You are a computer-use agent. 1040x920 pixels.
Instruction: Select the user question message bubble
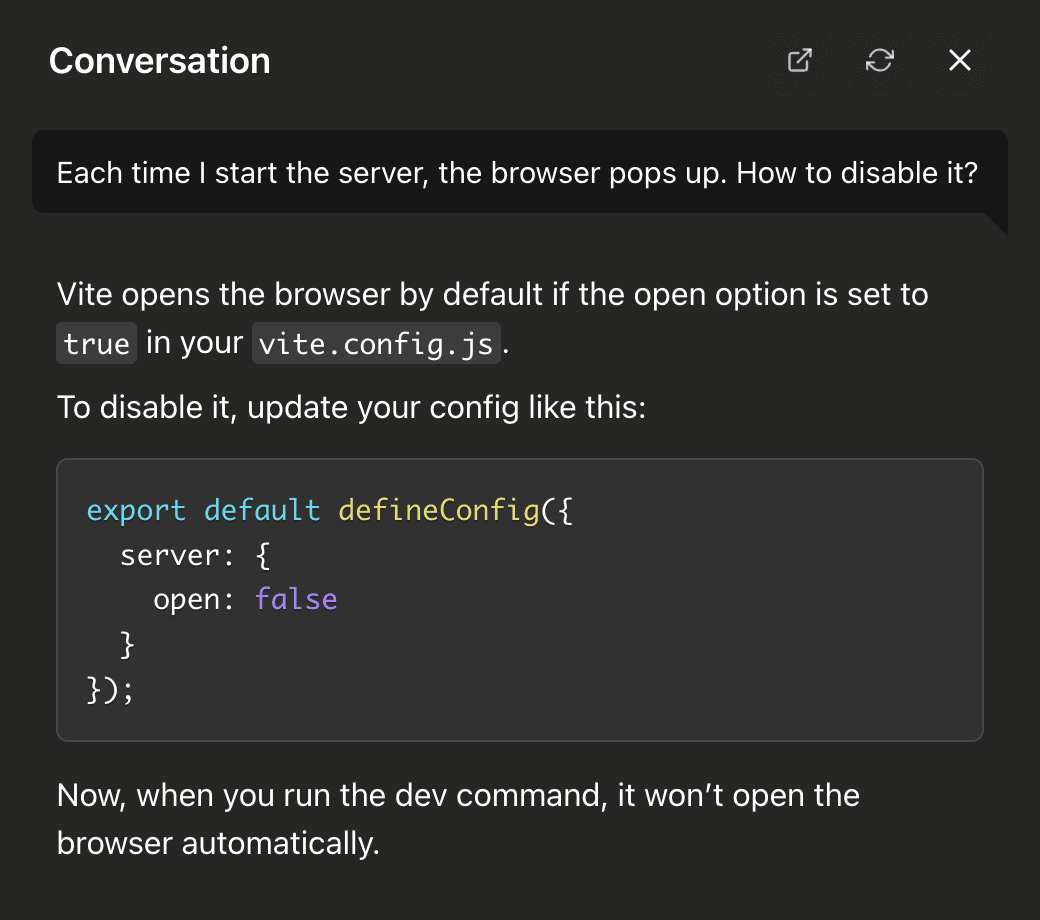pyautogui.click(x=516, y=173)
